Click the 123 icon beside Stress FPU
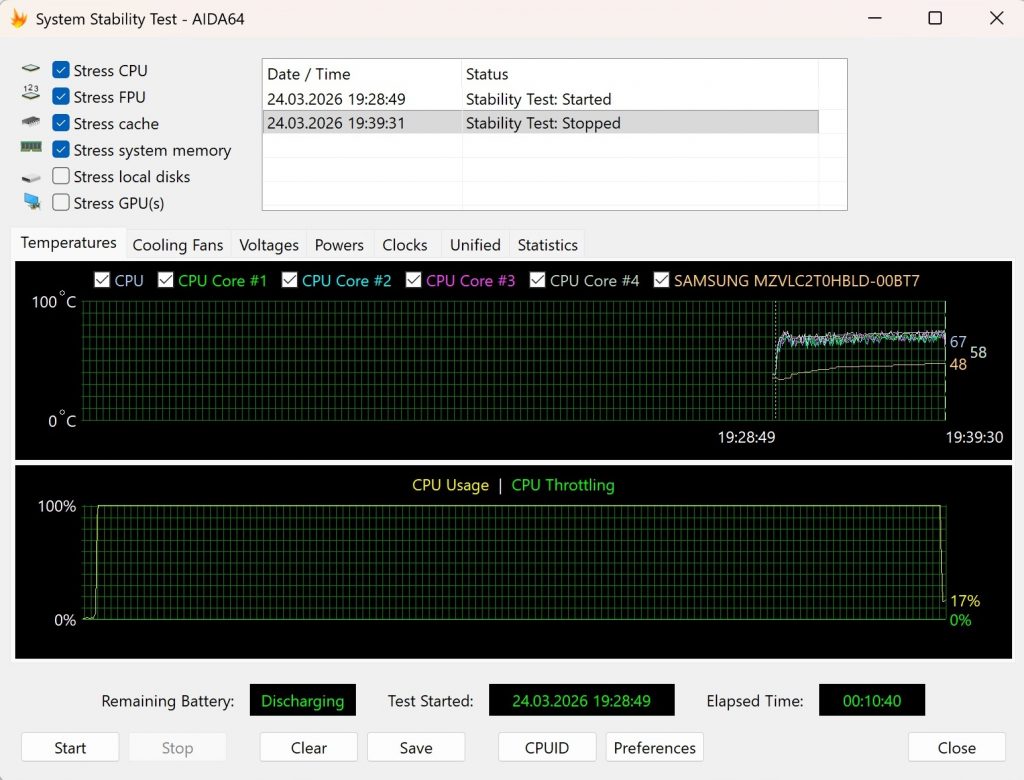The height and width of the screenshot is (780, 1024). (32, 96)
